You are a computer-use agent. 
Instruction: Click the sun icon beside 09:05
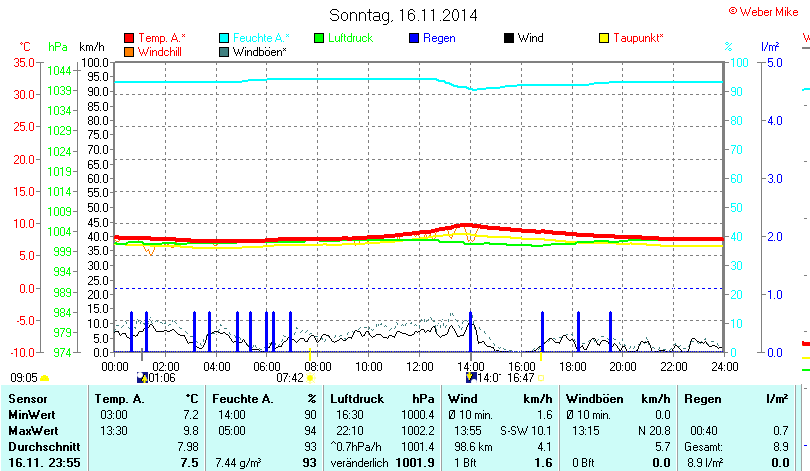coord(44,378)
